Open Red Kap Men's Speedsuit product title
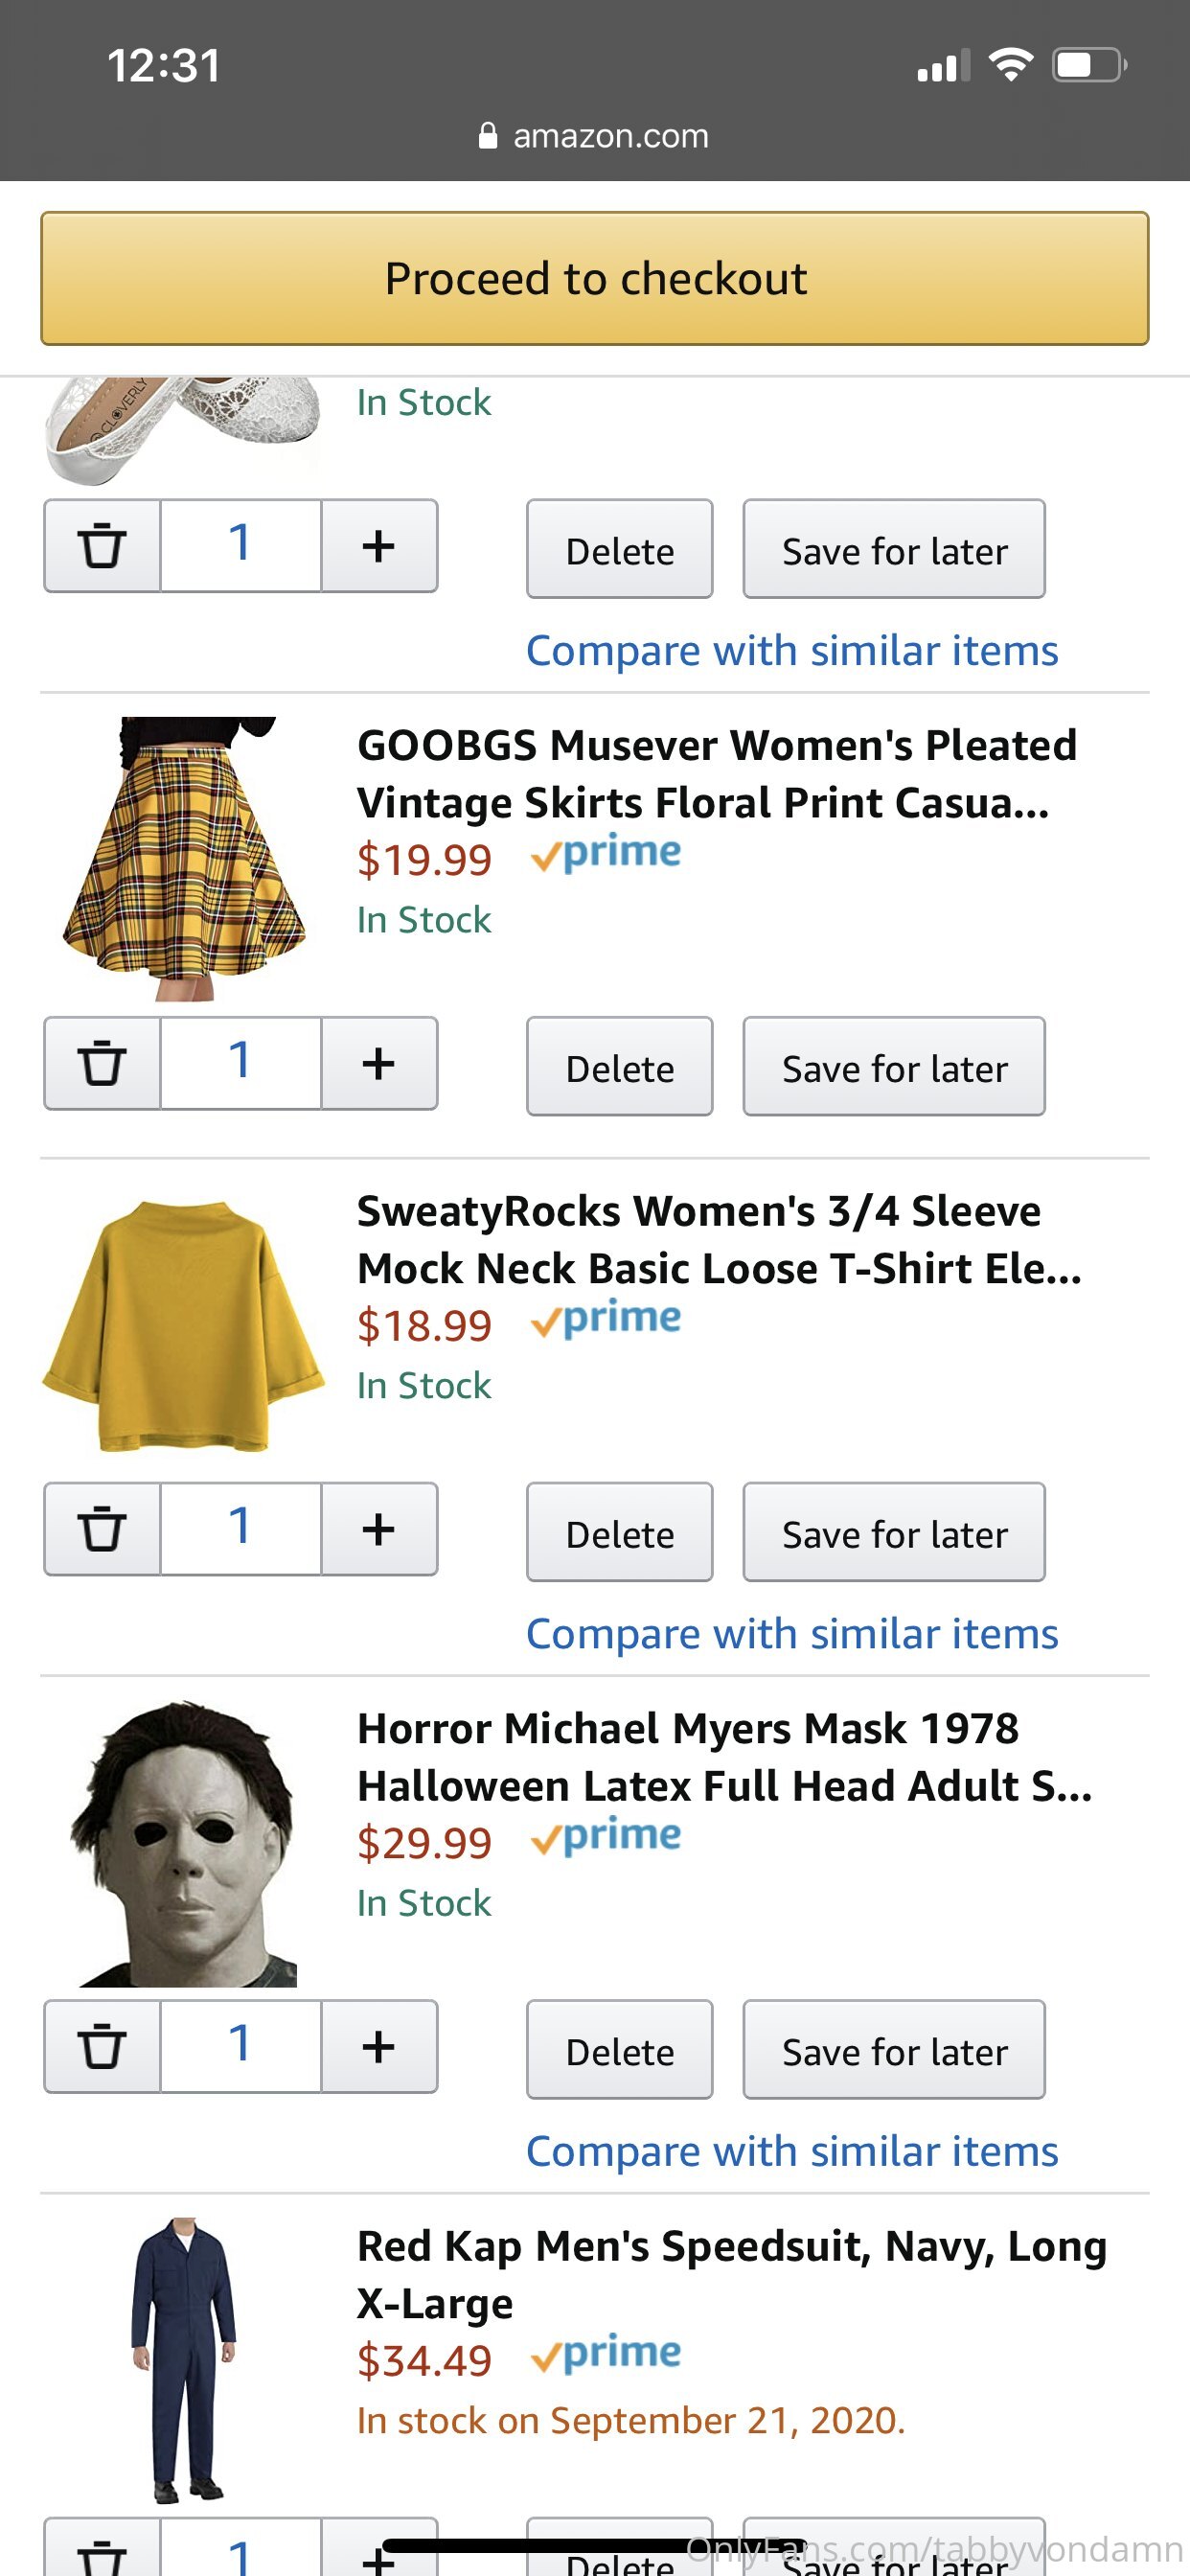1190x2576 pixels. pyautogui.click(x=732, y=2274)
